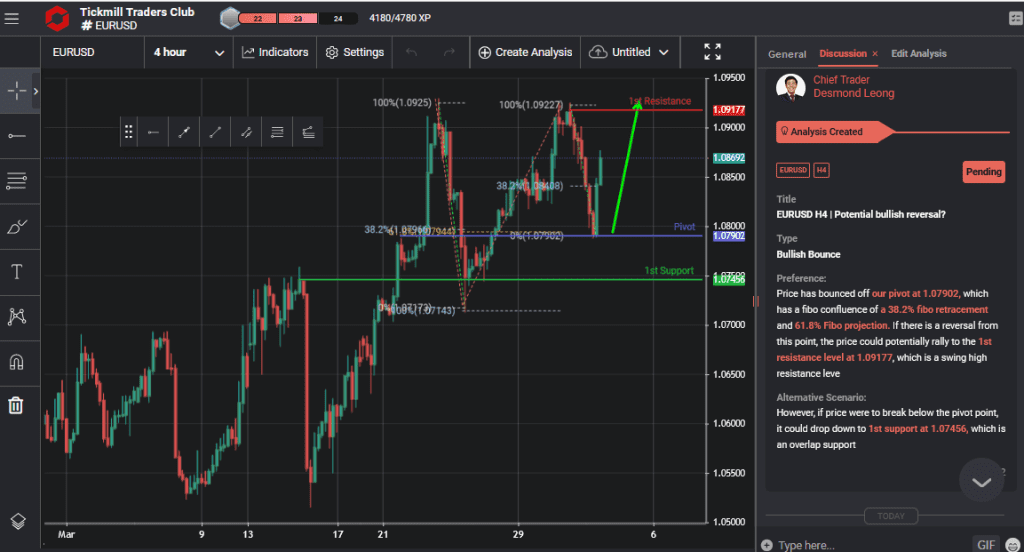Open the hamburger main menu
Viewport: 1024px width, 552px height.
(11, 18)
